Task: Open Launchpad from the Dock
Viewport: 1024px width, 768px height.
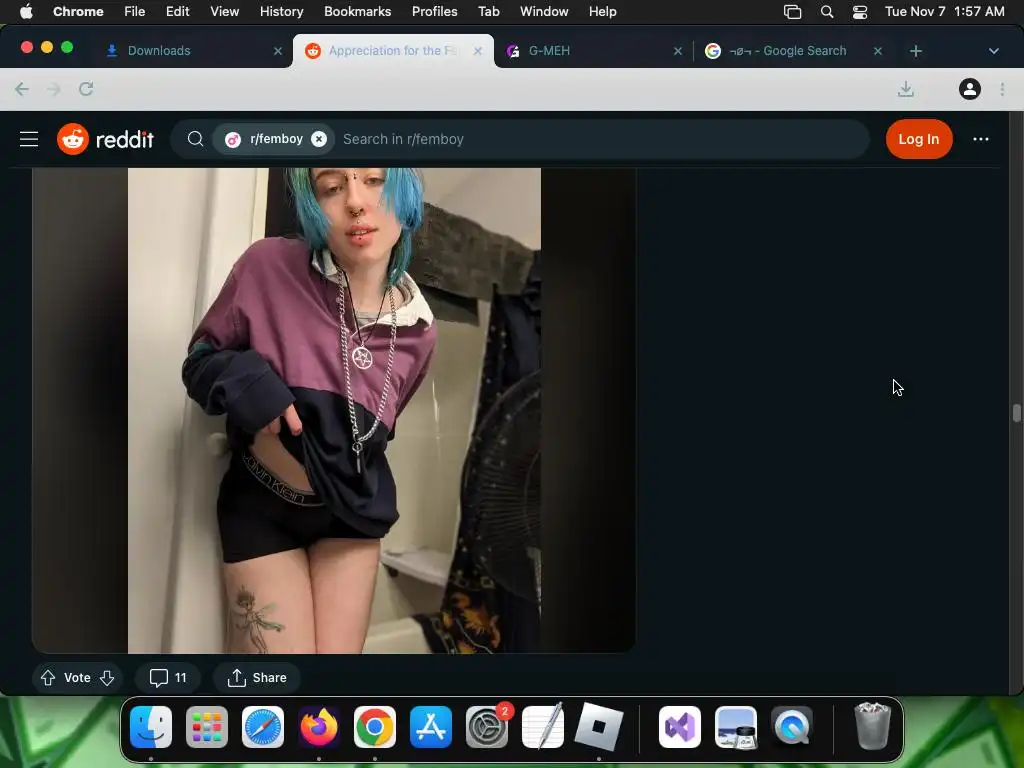Action: pos(207,727)
